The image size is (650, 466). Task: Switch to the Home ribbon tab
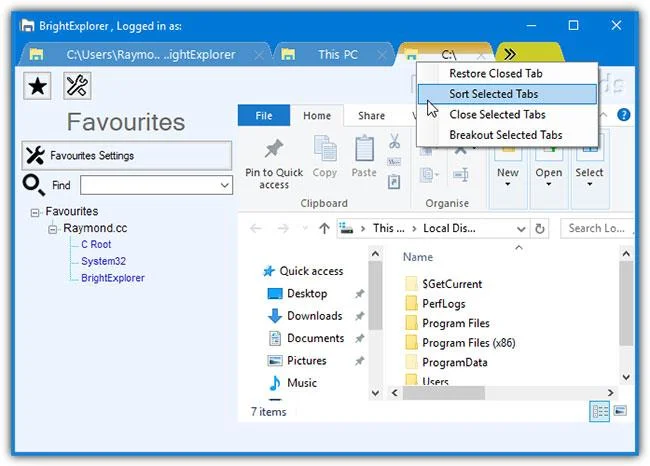pos(317,116)
